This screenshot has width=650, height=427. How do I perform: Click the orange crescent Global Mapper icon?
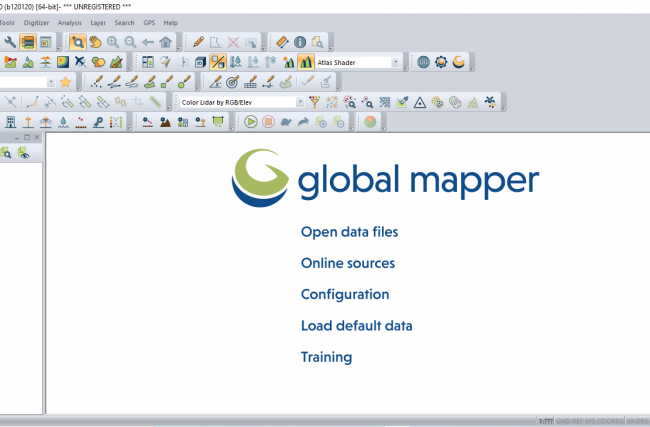click(x=458, y=62)
